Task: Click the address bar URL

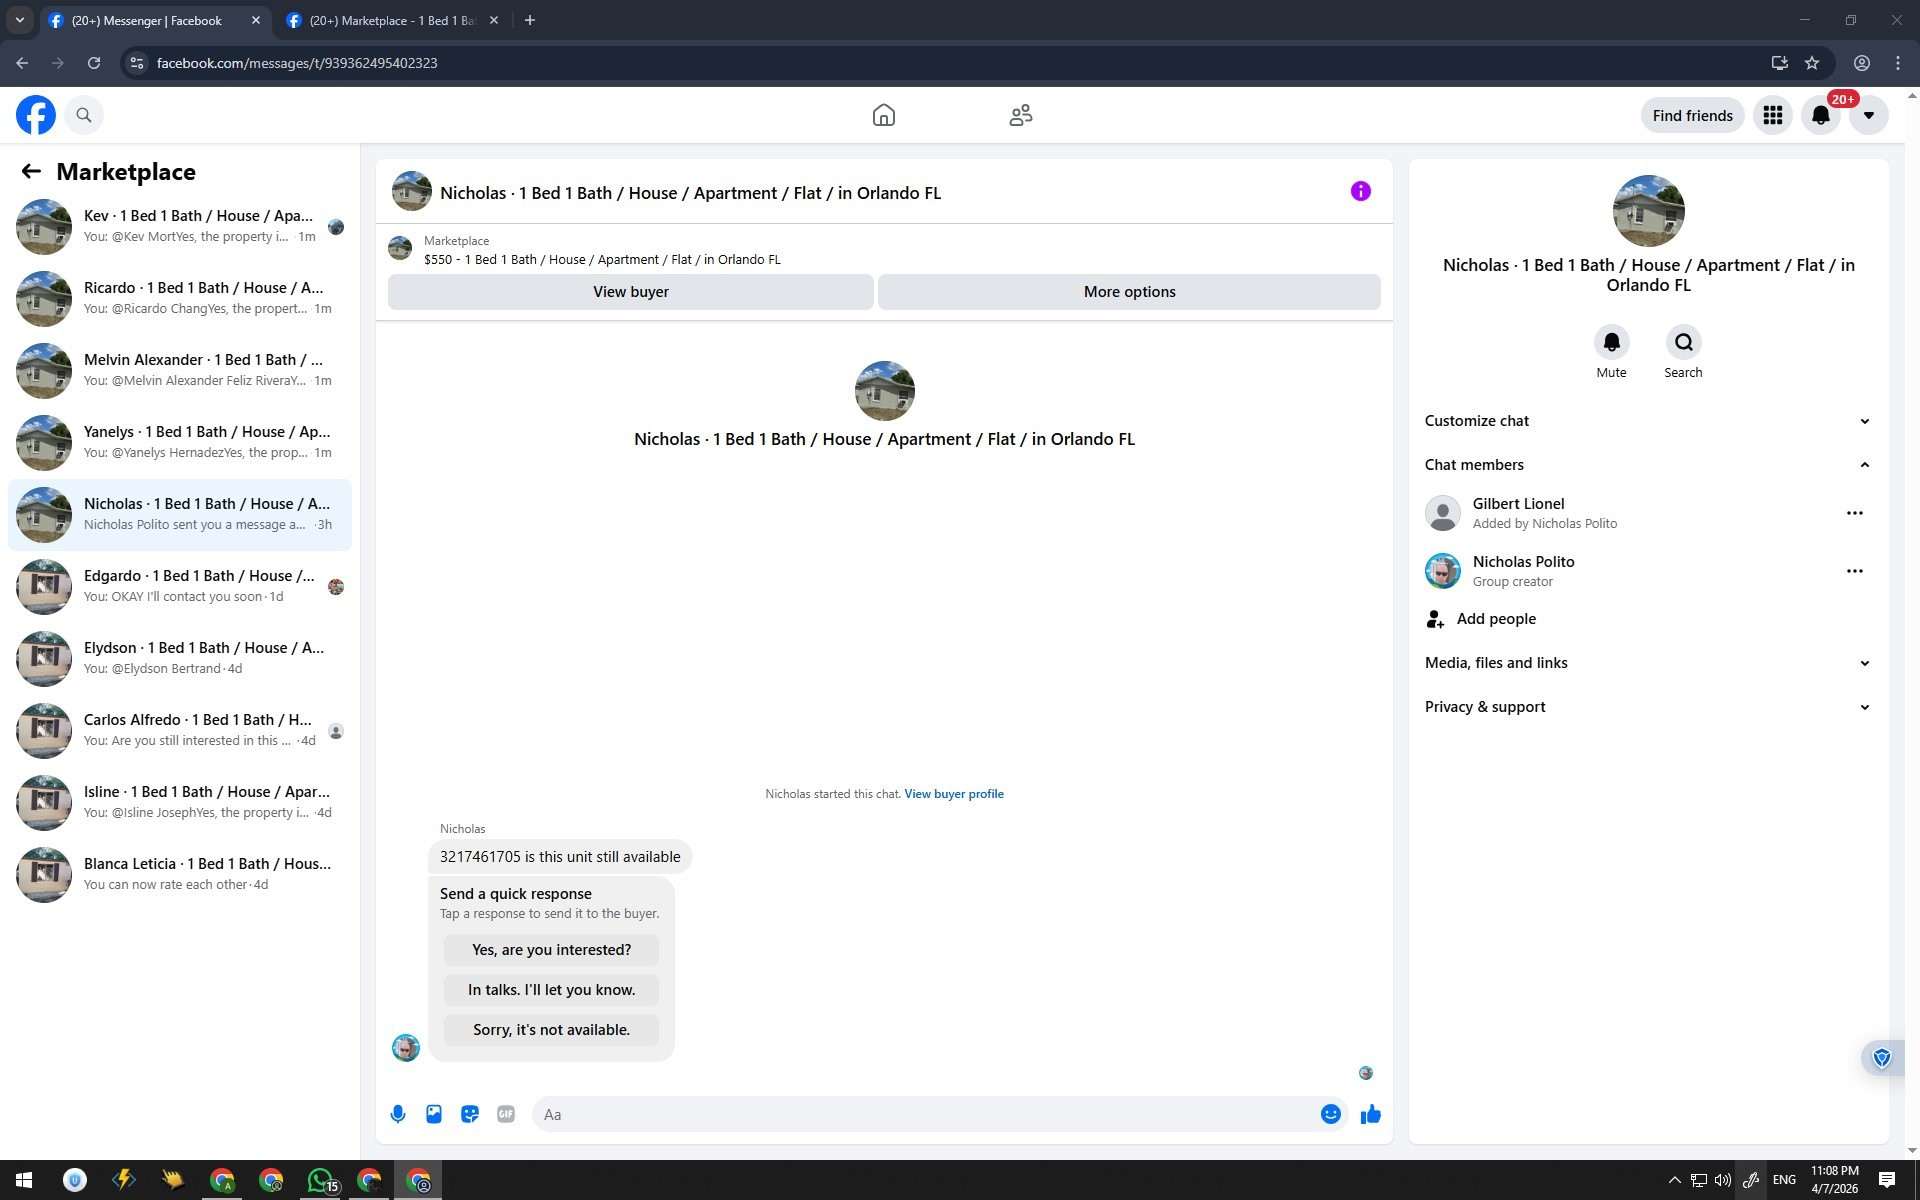Action: click(297, 63)
